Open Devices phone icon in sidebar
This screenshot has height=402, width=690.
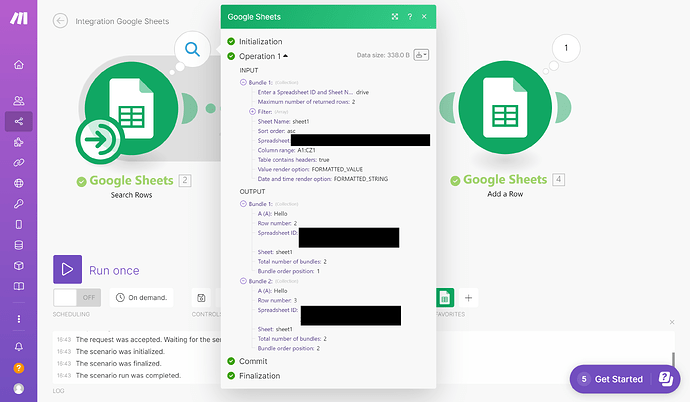(x=19, y=224)
